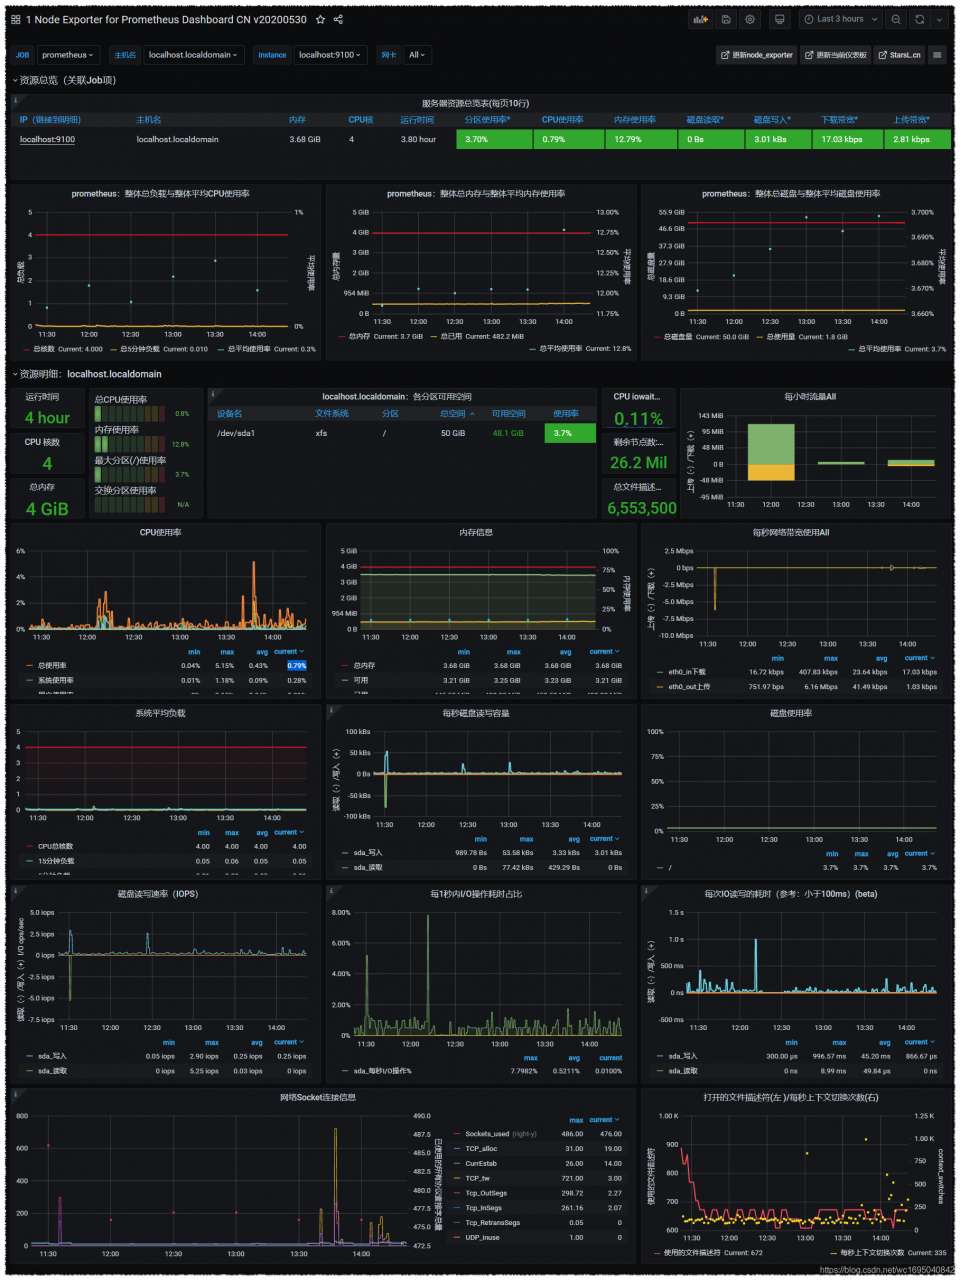Open the Last 3 hours time picker

pyautogui.click(x=840, y=19)
